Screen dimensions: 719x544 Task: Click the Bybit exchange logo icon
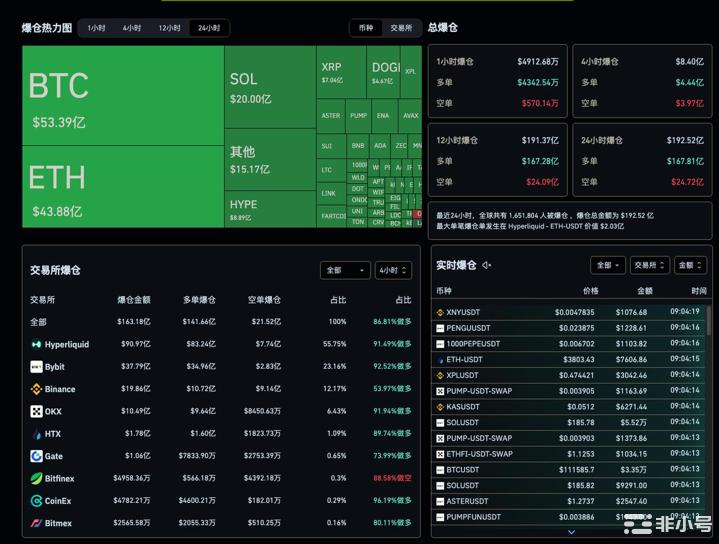pos(36,367)
